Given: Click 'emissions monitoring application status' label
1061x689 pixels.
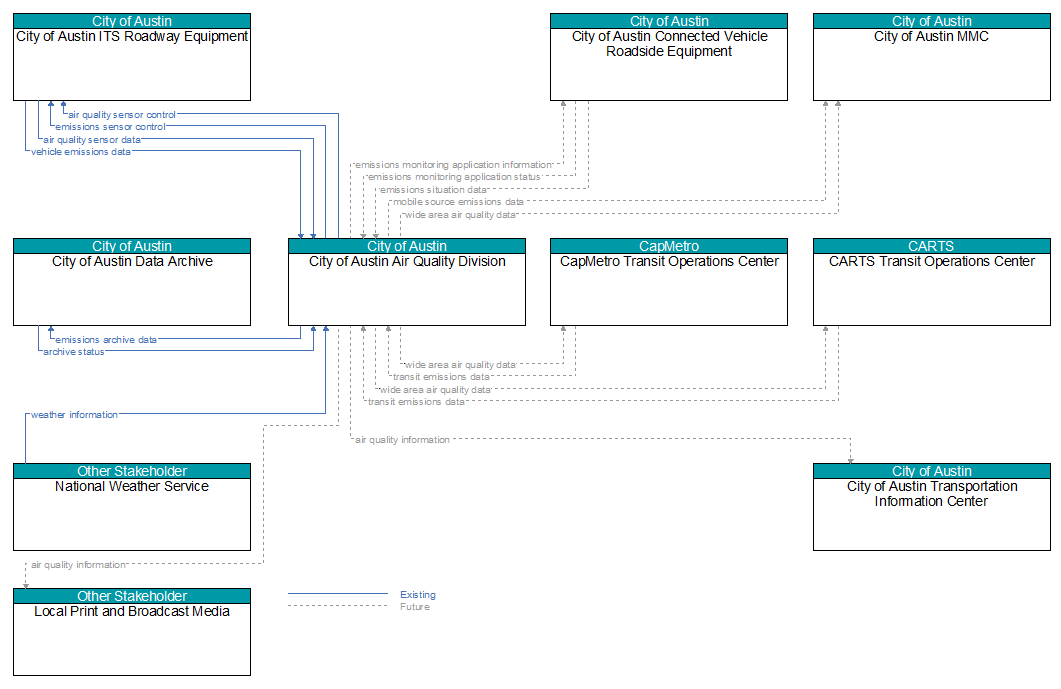Looking at the screenshot, I should tap(454, 177).
